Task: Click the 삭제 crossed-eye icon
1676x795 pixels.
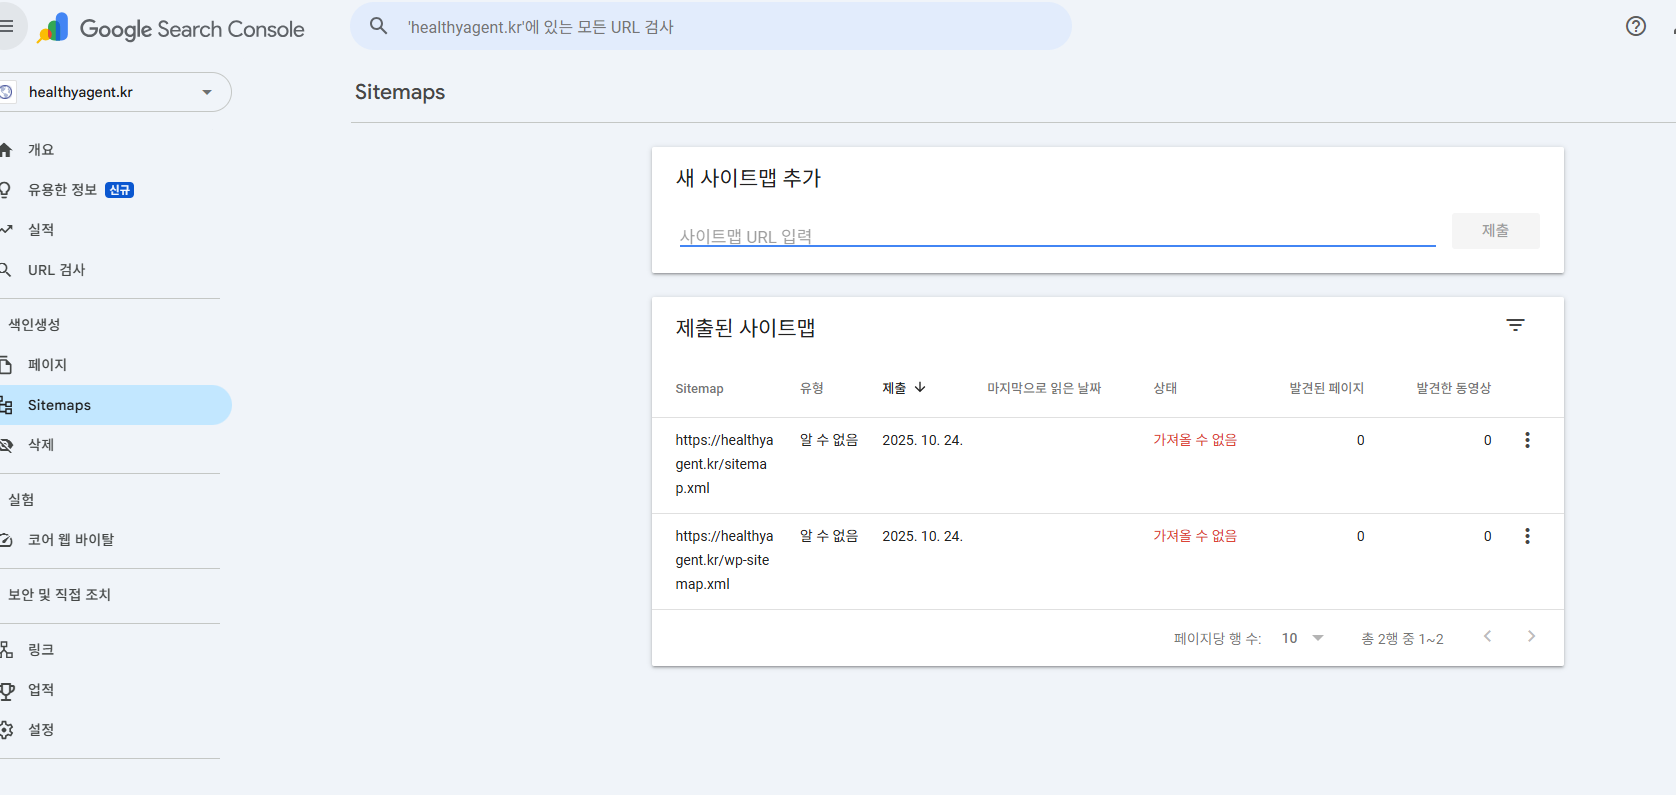Action: tap(6, 445)
